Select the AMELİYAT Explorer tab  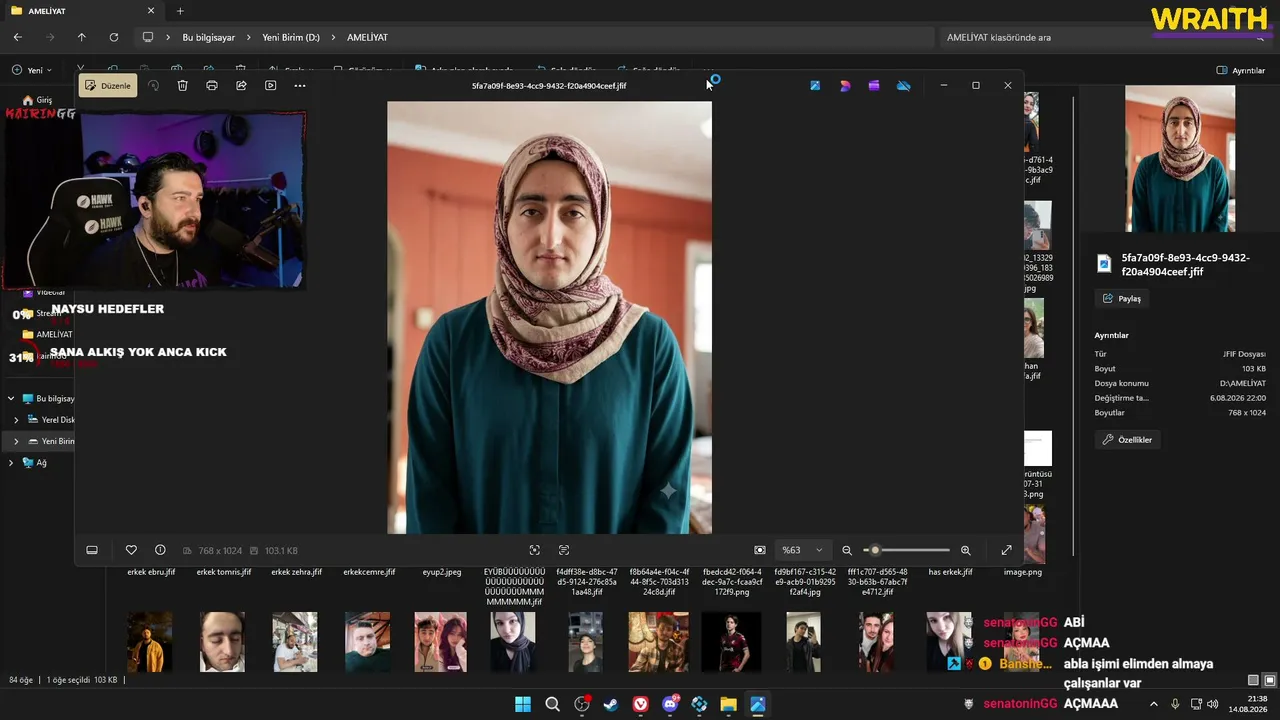coord(82,11)
